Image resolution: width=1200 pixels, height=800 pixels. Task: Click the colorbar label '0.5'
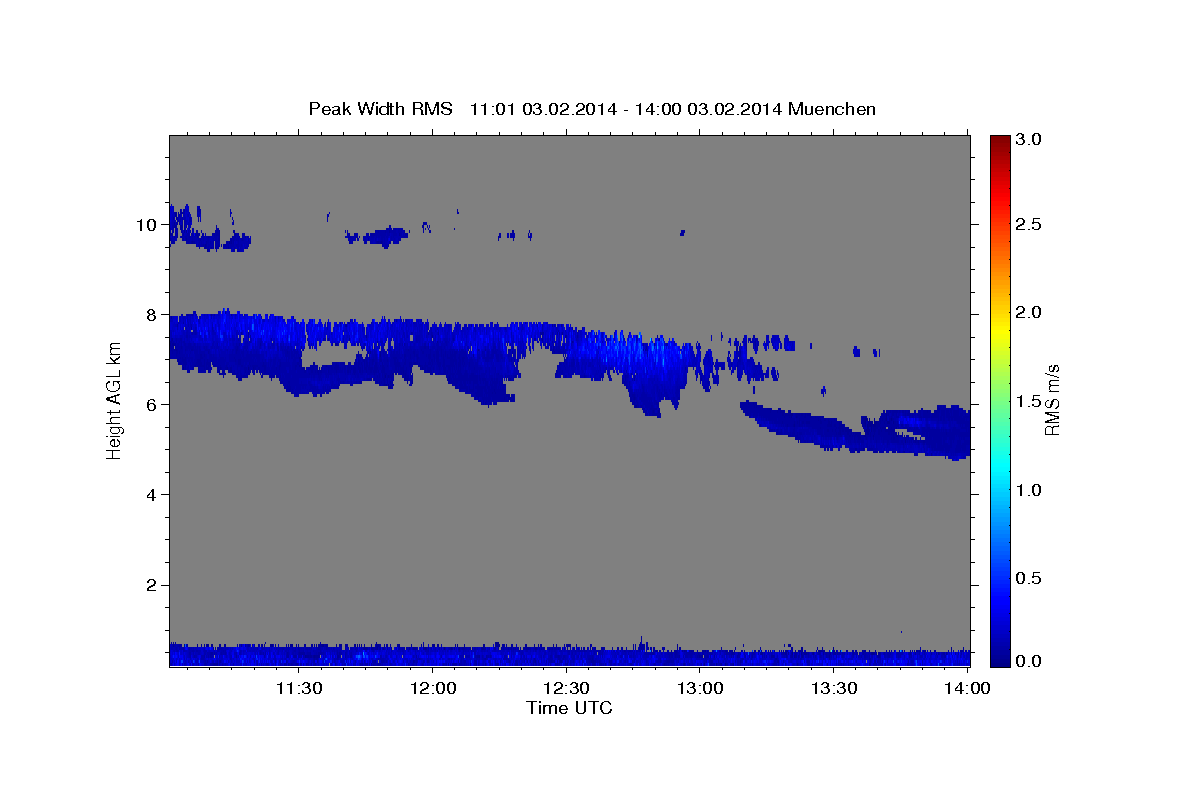tap(1029, 578)
